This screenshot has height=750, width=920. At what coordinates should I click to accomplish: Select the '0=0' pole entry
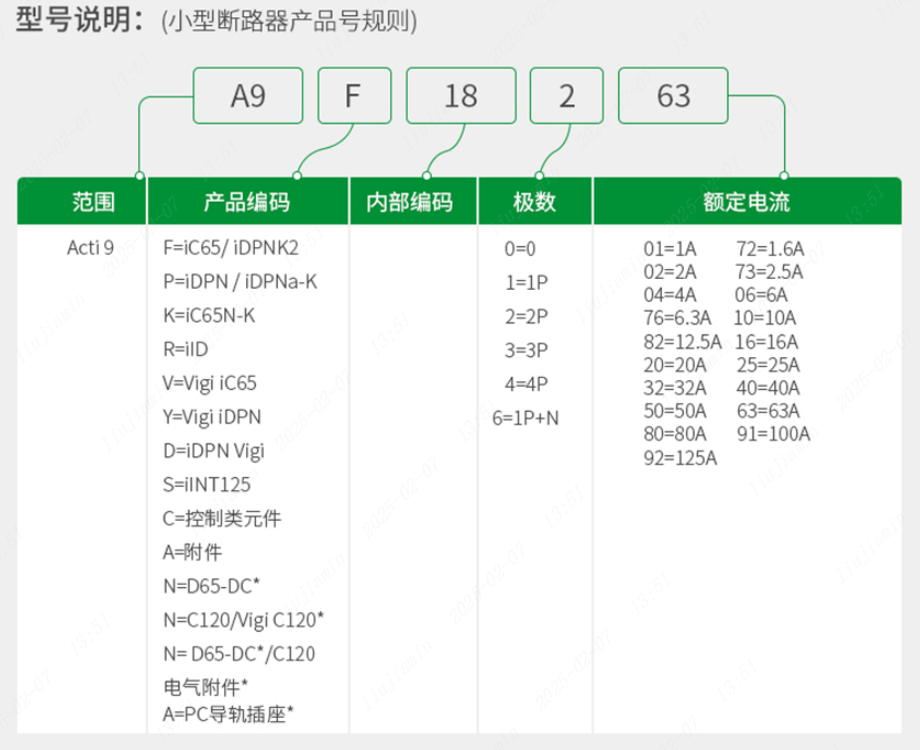[520, 249]
